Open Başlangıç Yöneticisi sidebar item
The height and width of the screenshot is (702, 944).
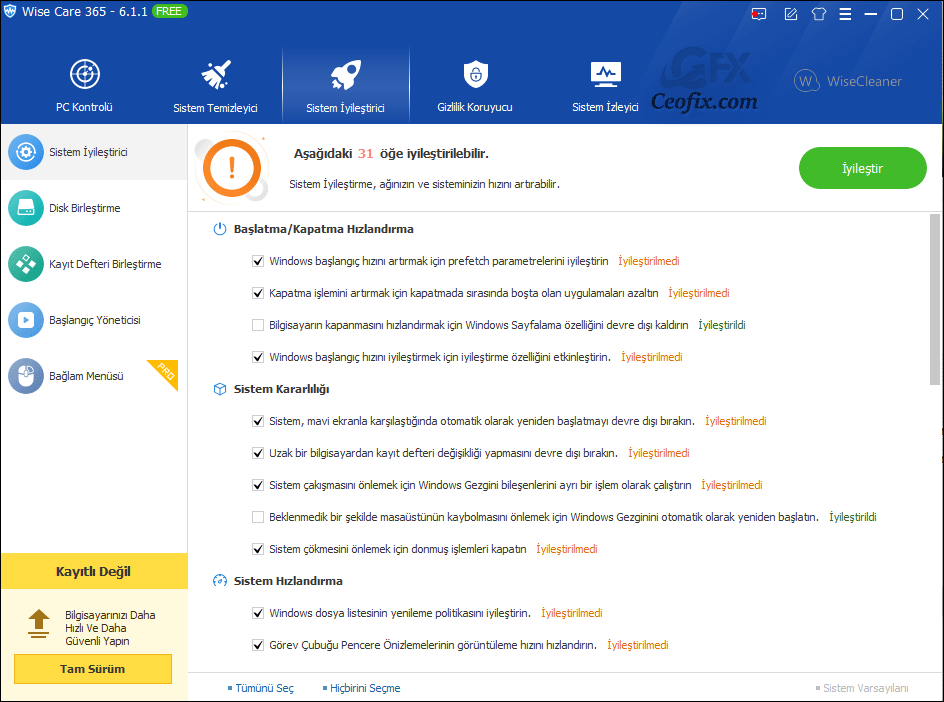pos(94,320)
